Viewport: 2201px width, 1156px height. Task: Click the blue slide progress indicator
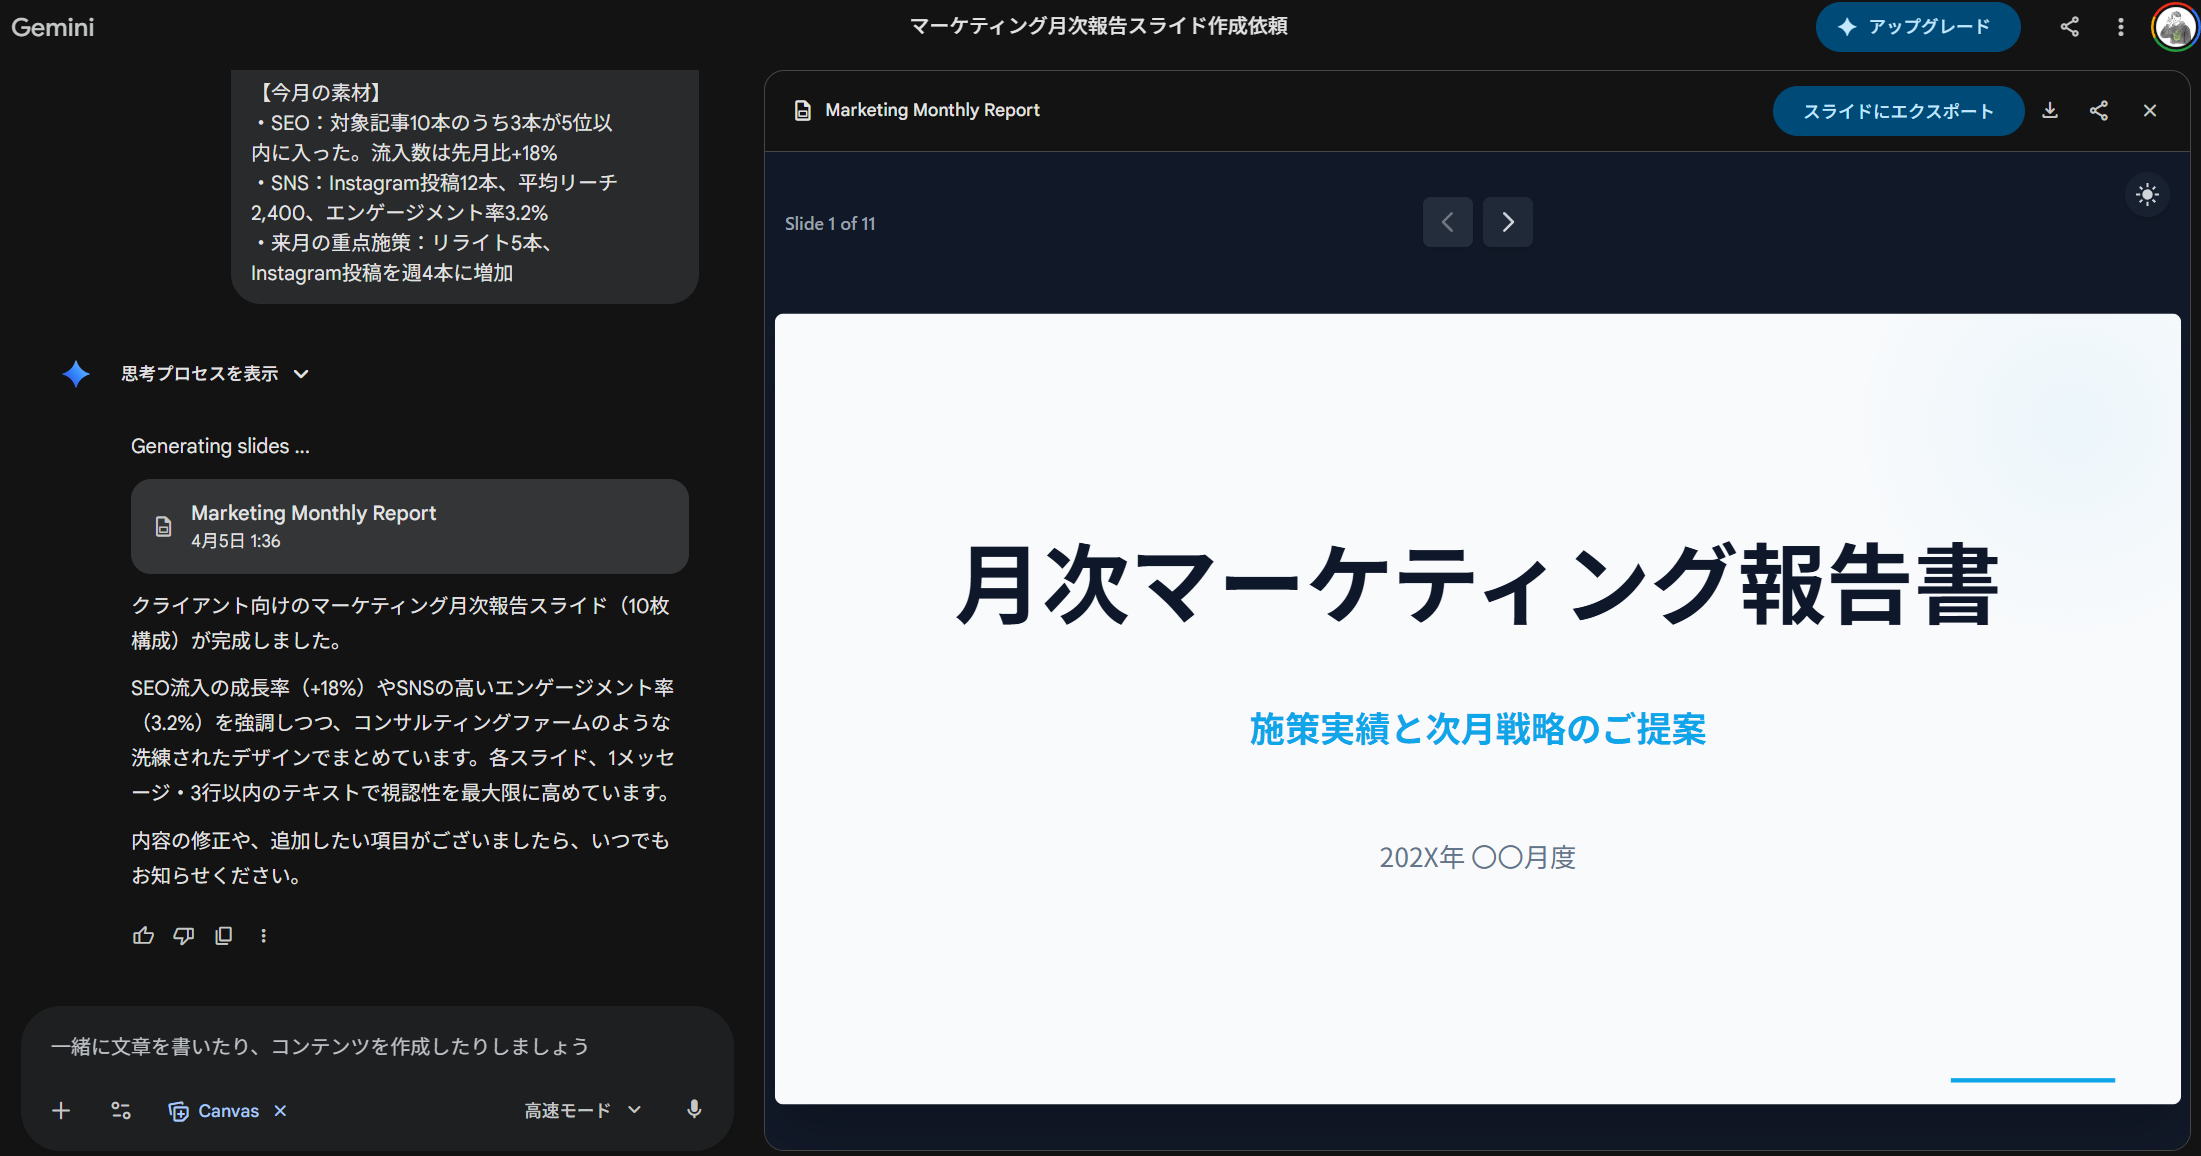tap(2032, 1080)
